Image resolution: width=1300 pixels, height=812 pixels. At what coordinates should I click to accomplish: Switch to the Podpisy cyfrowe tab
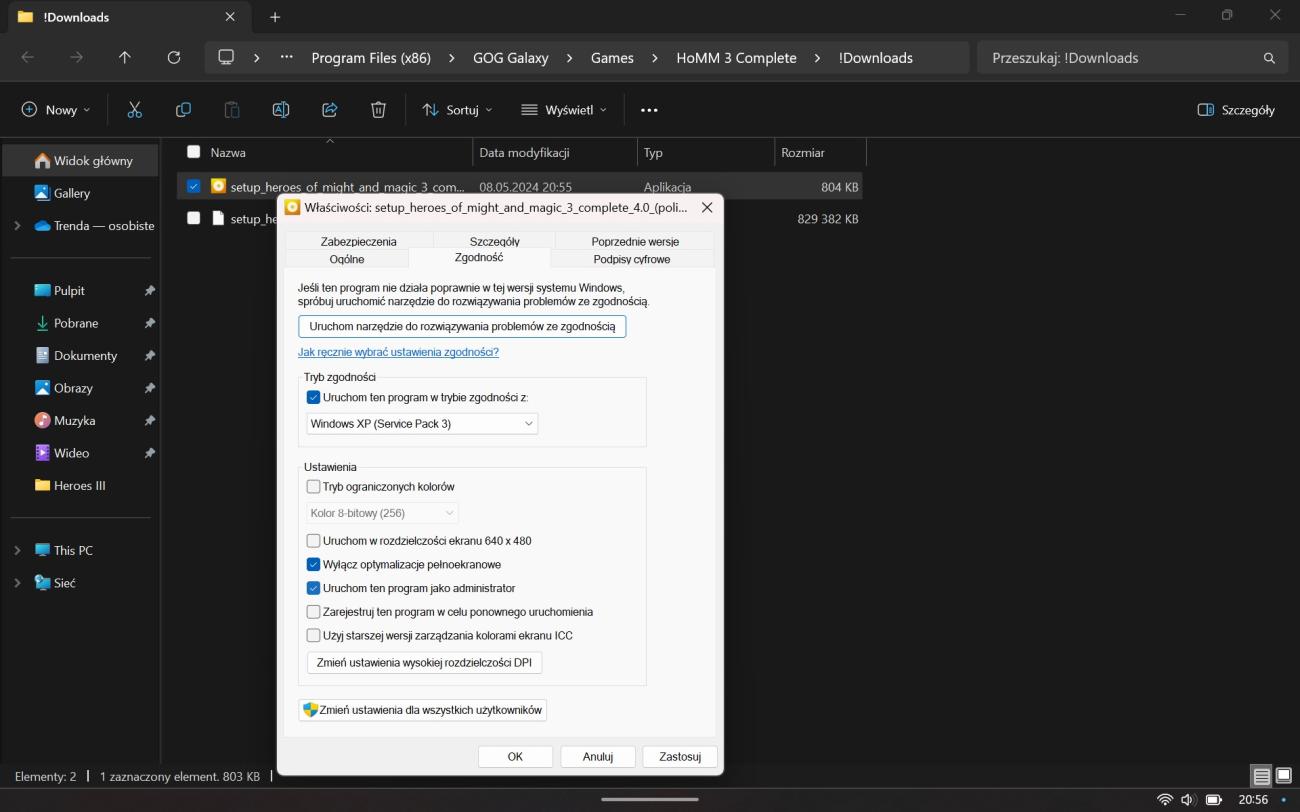631,259
